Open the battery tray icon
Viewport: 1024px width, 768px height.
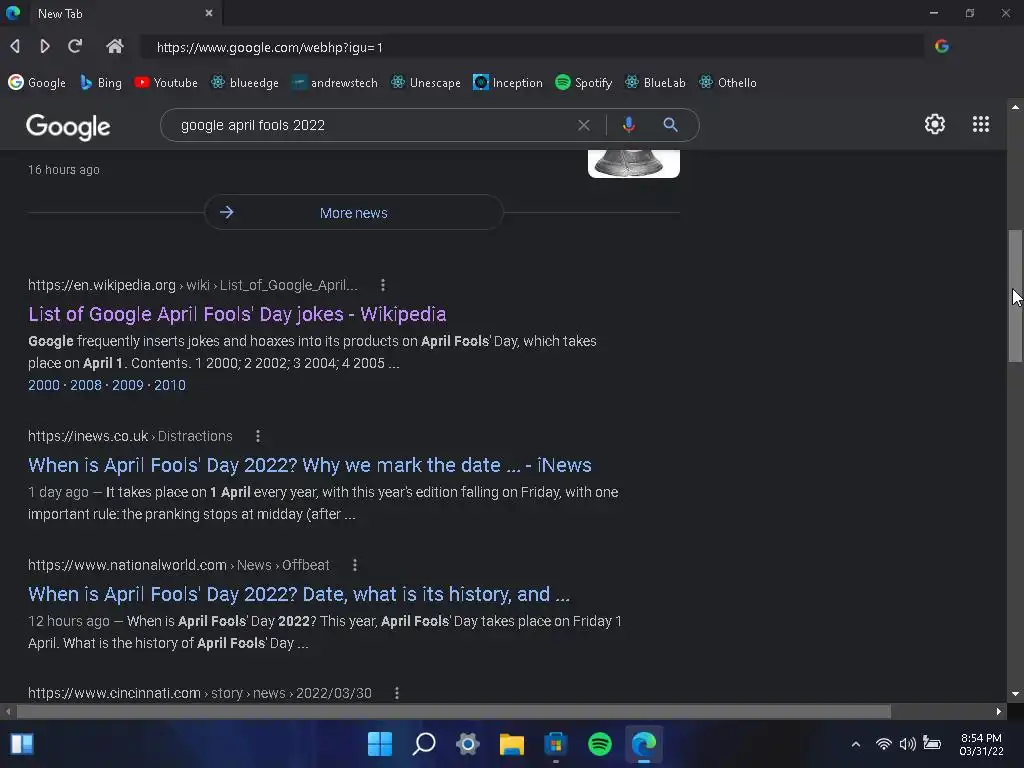pyautogui.click(x=932, y=744)
